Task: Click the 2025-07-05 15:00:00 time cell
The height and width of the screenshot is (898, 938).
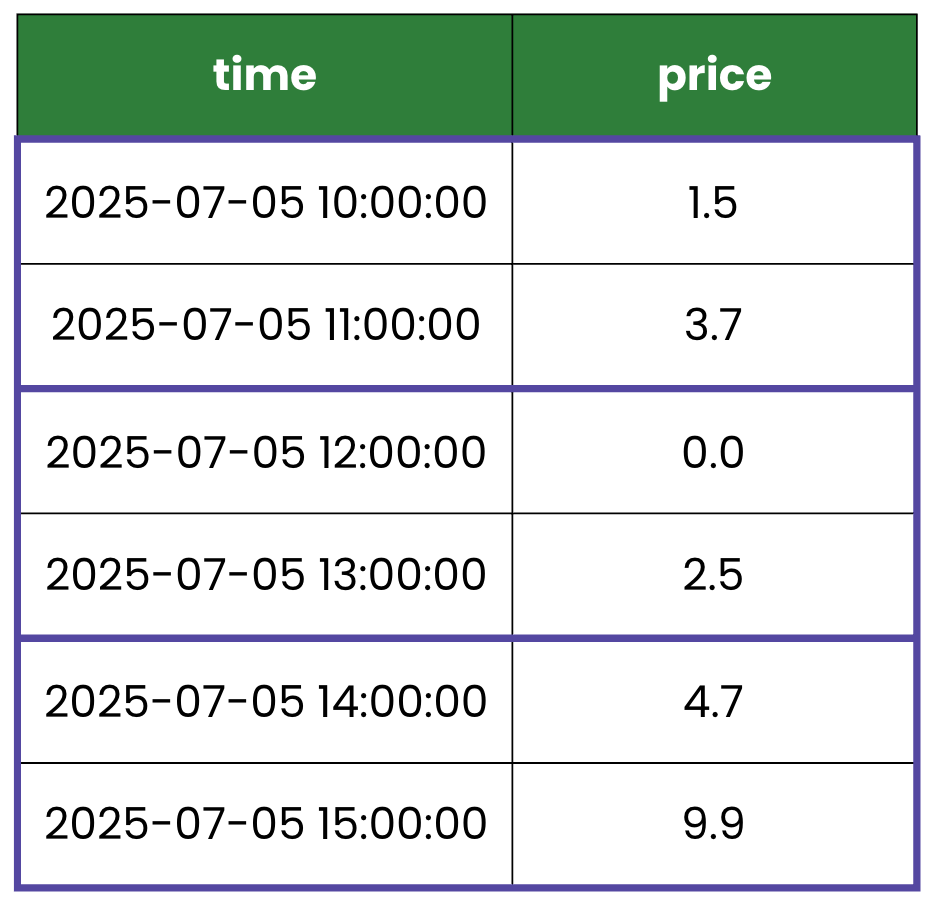Action: [x=265, y=825]
